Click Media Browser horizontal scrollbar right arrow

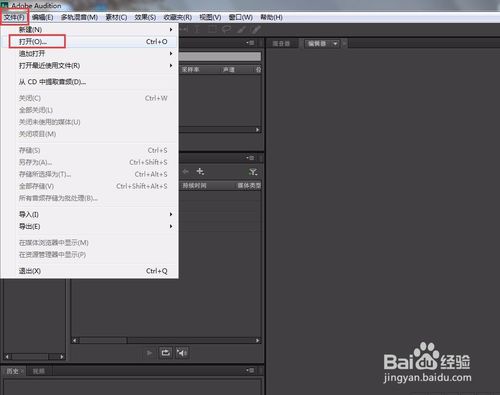tap(257, 340)
